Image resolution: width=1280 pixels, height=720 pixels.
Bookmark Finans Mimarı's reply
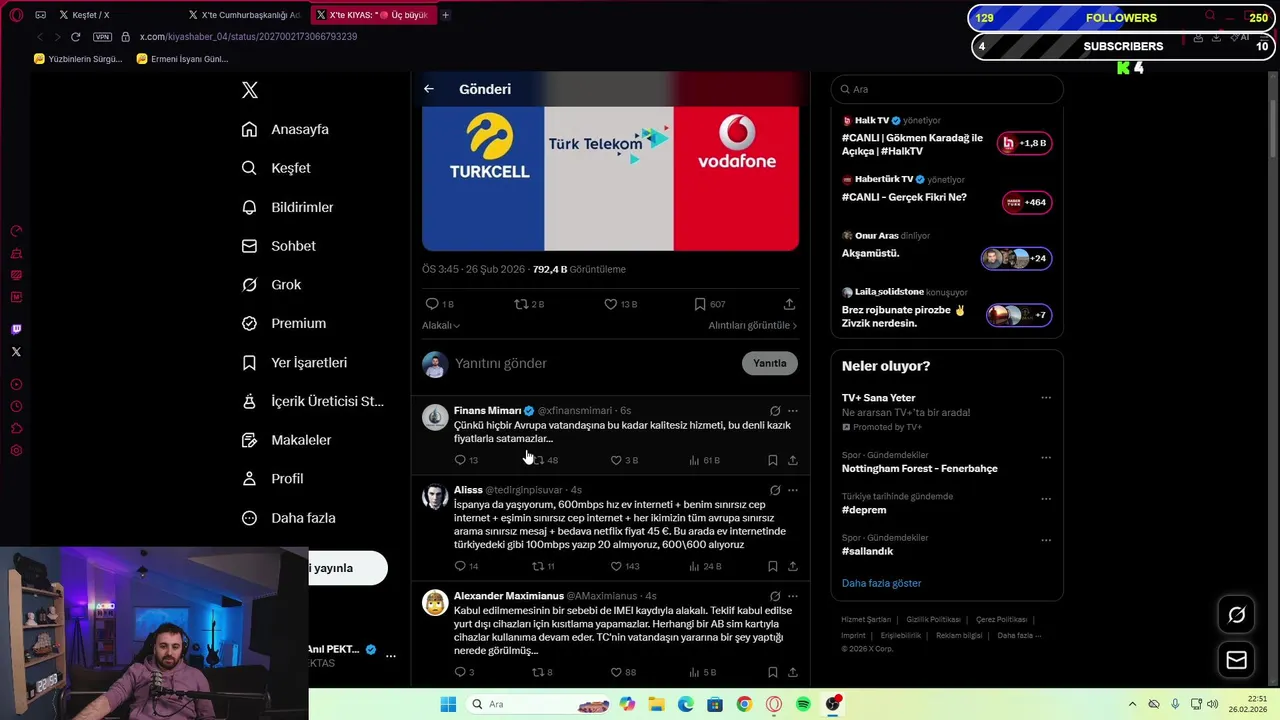point(772,460)
